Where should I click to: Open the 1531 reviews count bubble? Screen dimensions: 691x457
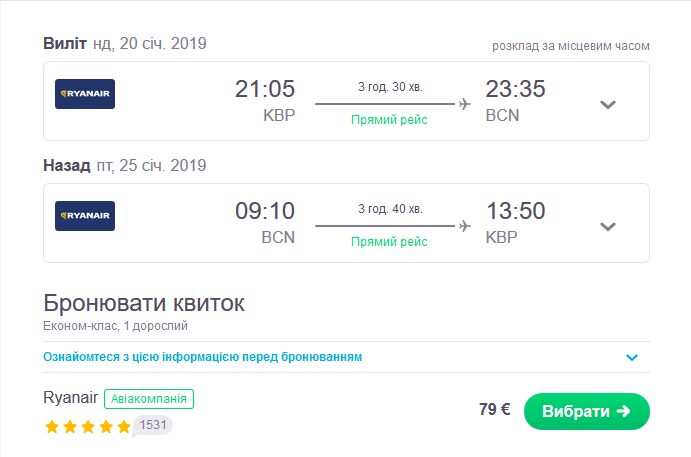(153, 425)
